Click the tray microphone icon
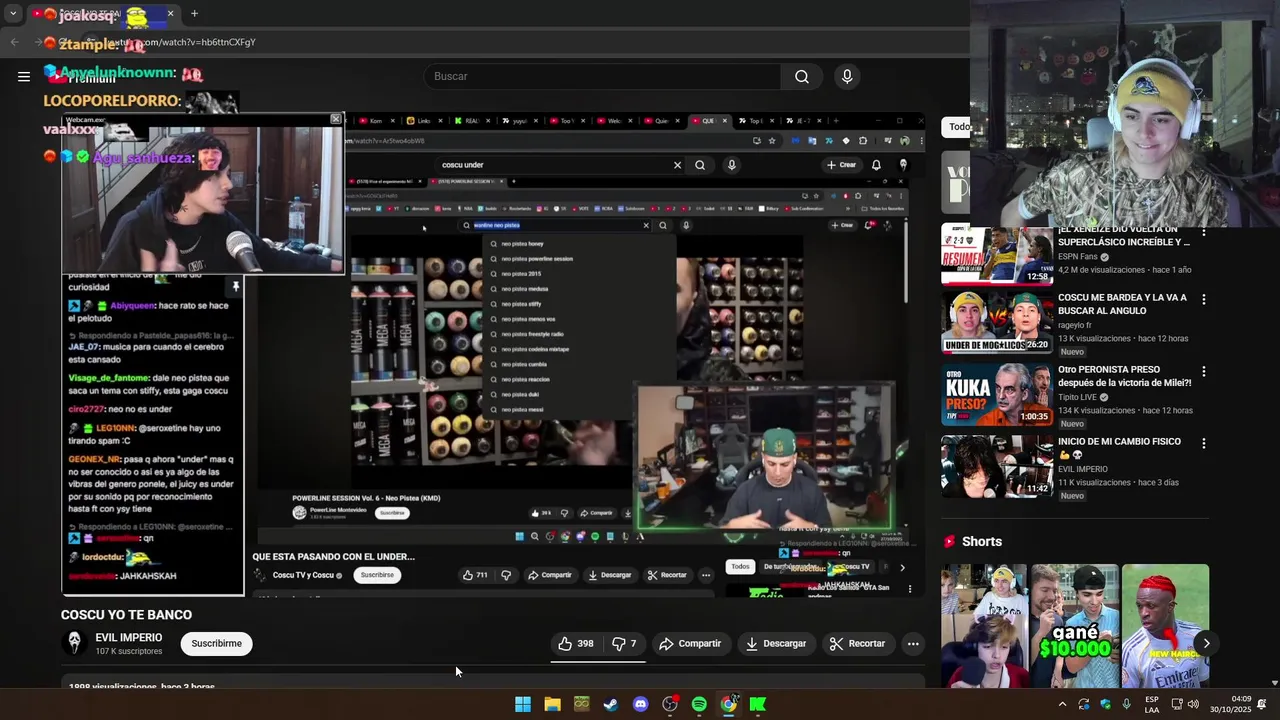 point(1127,704)
